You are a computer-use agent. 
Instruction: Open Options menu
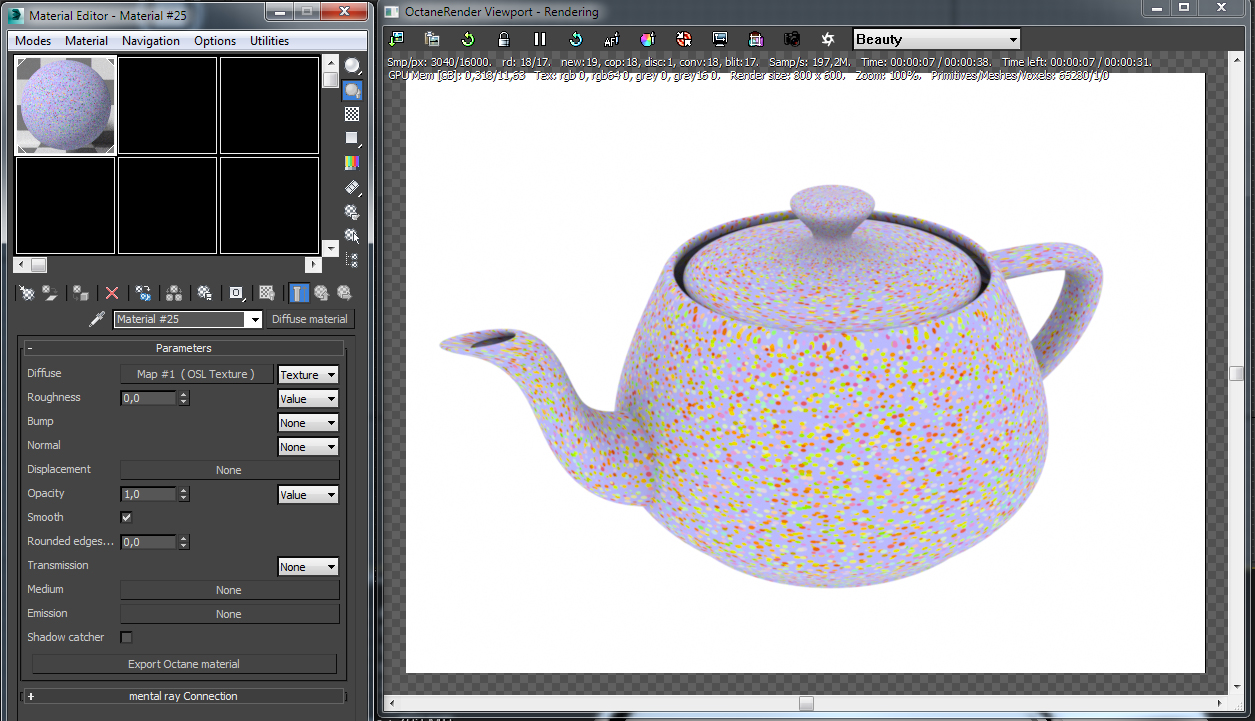[215, 41]
